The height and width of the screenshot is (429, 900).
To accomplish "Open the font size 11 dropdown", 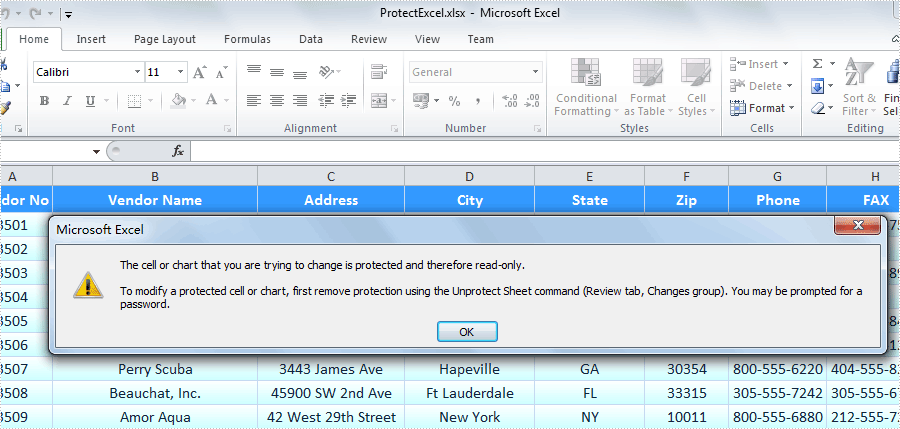I will [x=181, y=72].
